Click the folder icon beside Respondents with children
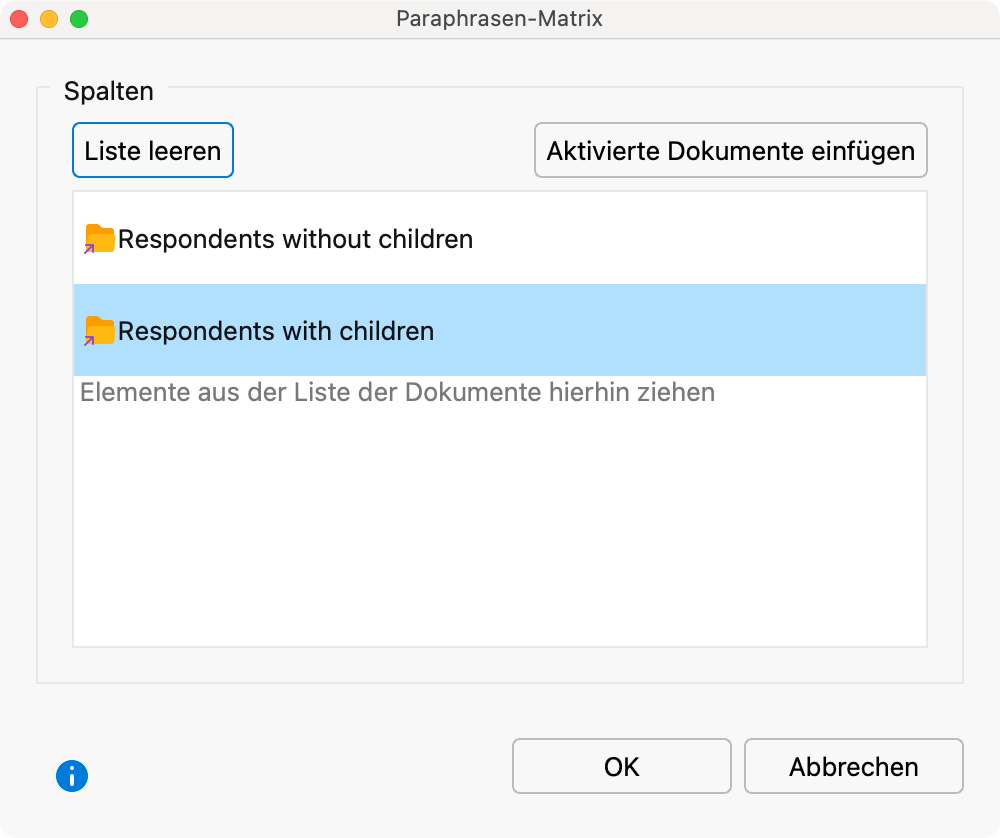 [100, 329]
